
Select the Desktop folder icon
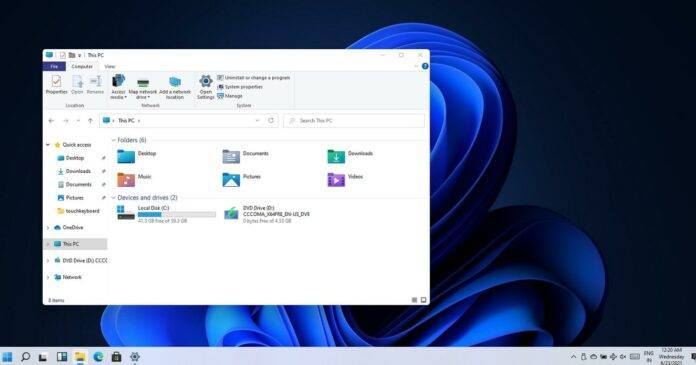tap(126, 157)
